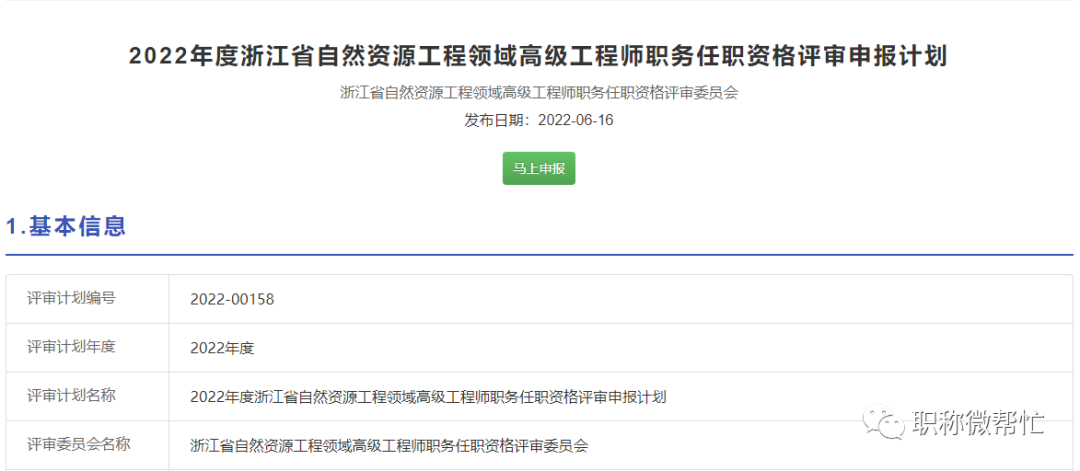This screenshot has width=1080, height=471.
Task: Click the committee subtitle below the main title
Action: (x=539, y=93)
